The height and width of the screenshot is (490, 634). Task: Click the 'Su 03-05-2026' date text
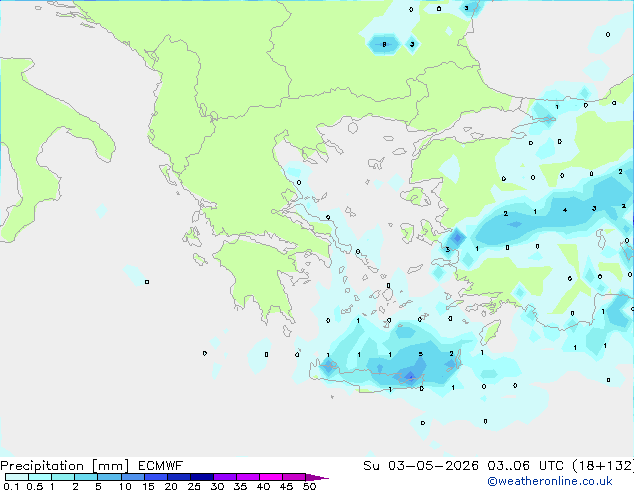point(421,466)
